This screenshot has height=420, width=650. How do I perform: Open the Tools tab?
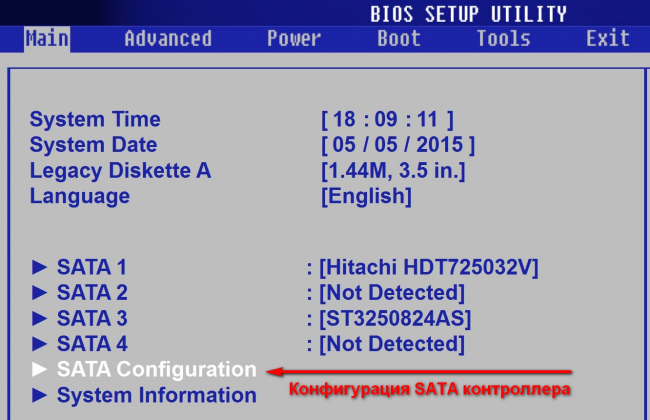coord(503,39)
